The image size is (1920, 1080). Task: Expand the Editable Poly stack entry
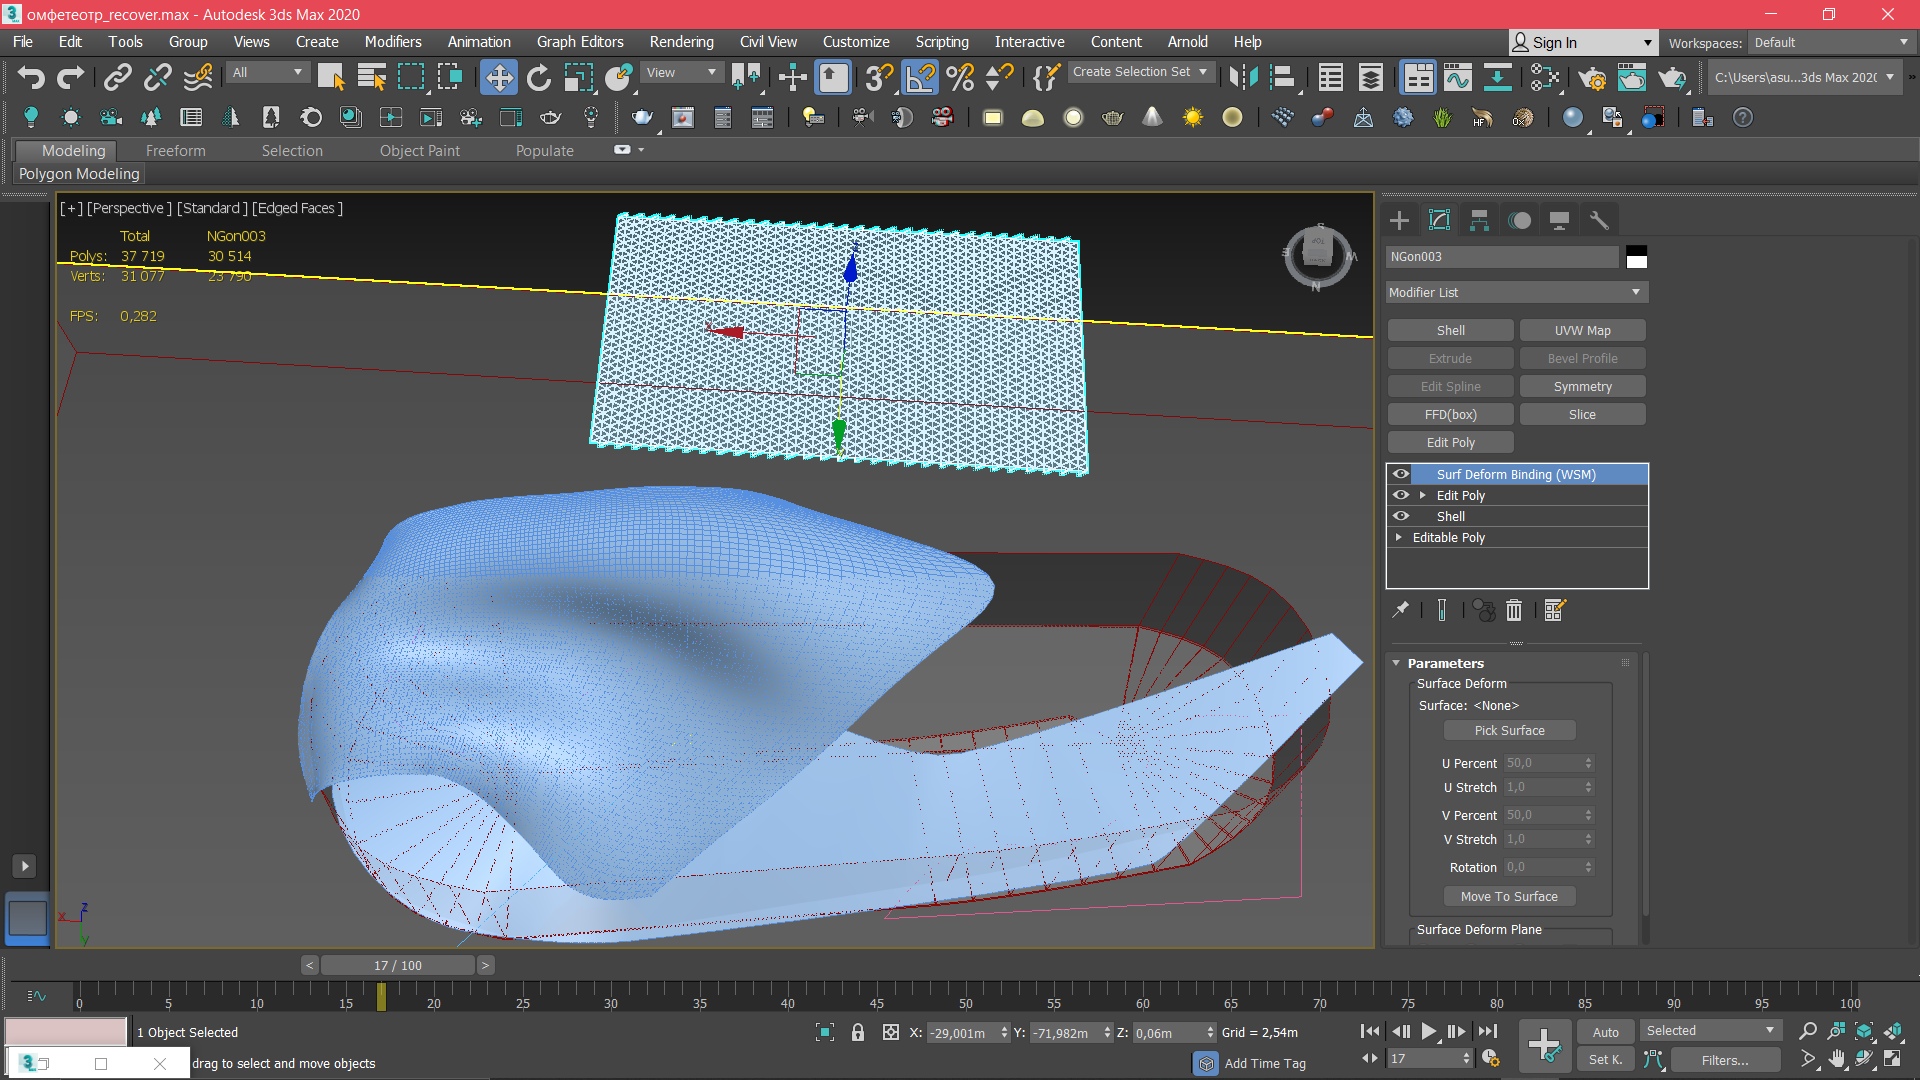(1399, 537)
